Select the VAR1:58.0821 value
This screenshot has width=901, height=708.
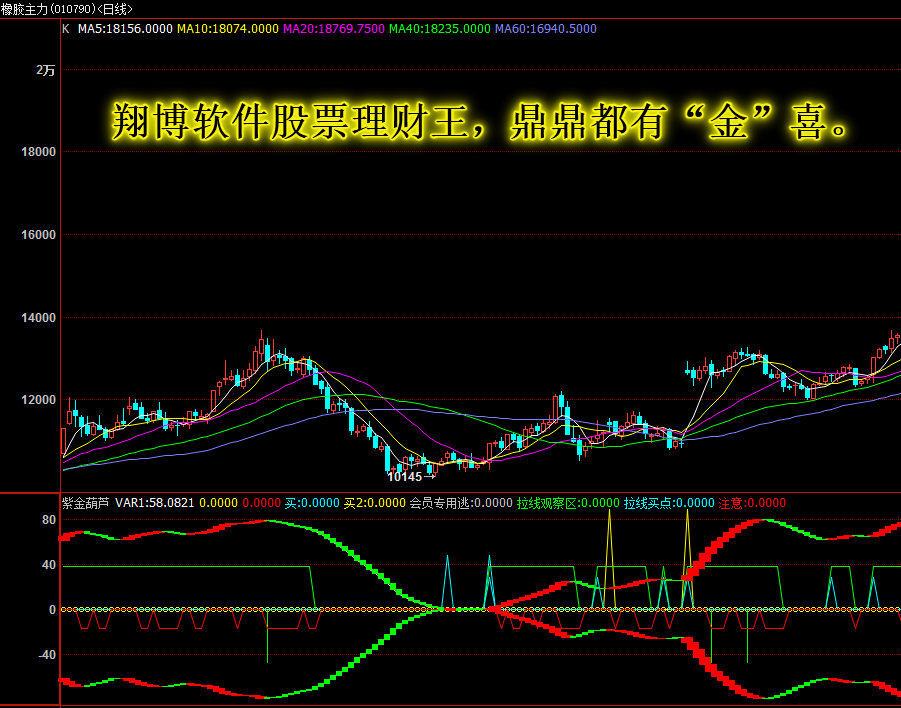coord(155,503)
